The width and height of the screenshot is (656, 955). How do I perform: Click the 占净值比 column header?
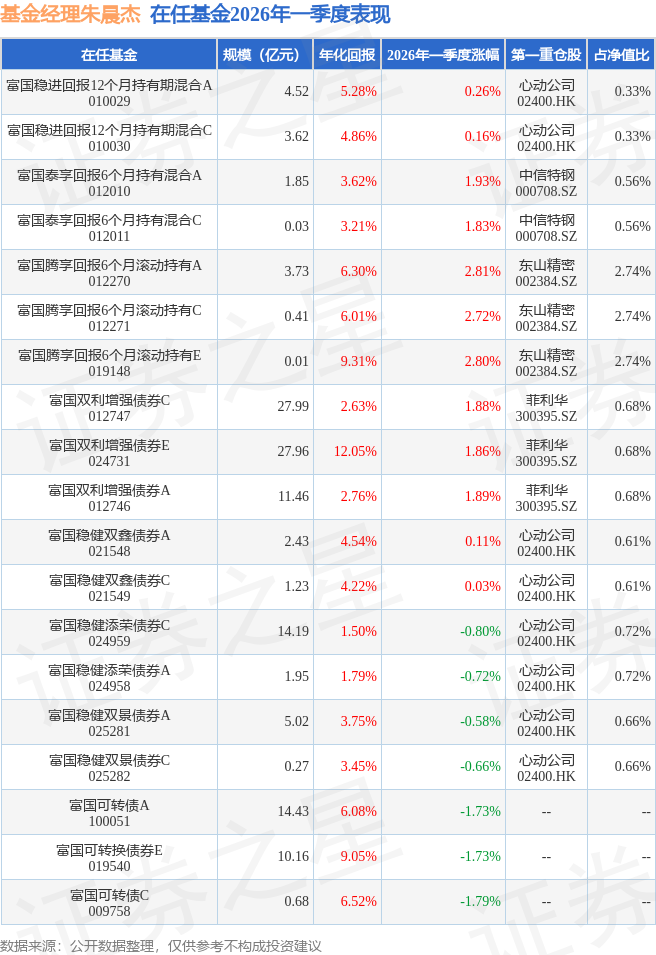(620, 55)
